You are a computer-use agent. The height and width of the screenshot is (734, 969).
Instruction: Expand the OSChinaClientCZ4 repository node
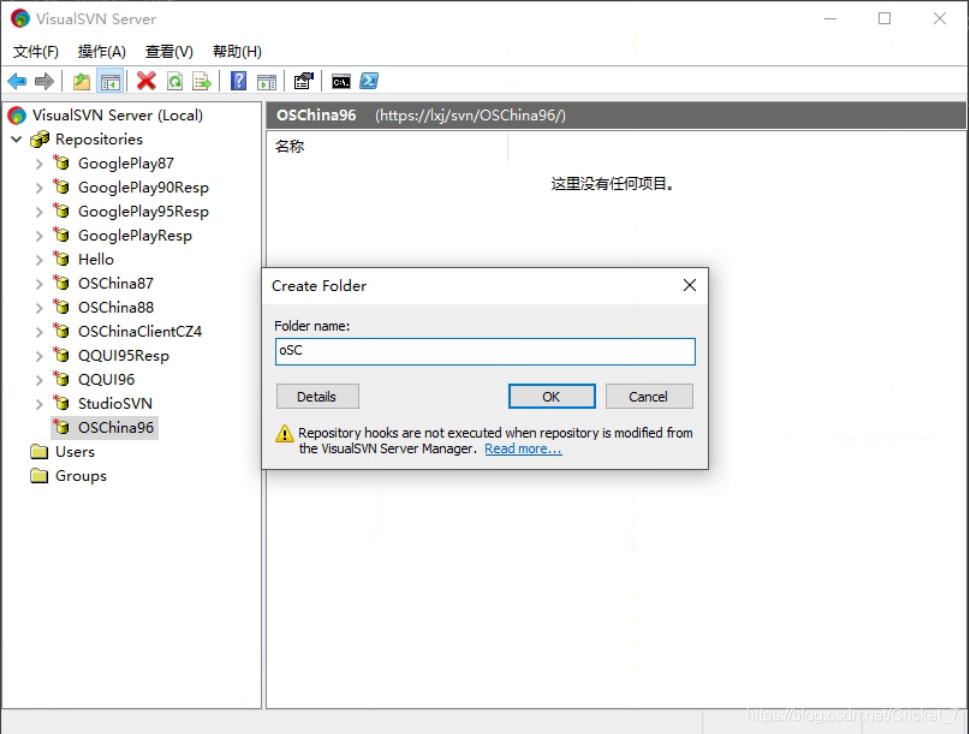tap(39, 332)
